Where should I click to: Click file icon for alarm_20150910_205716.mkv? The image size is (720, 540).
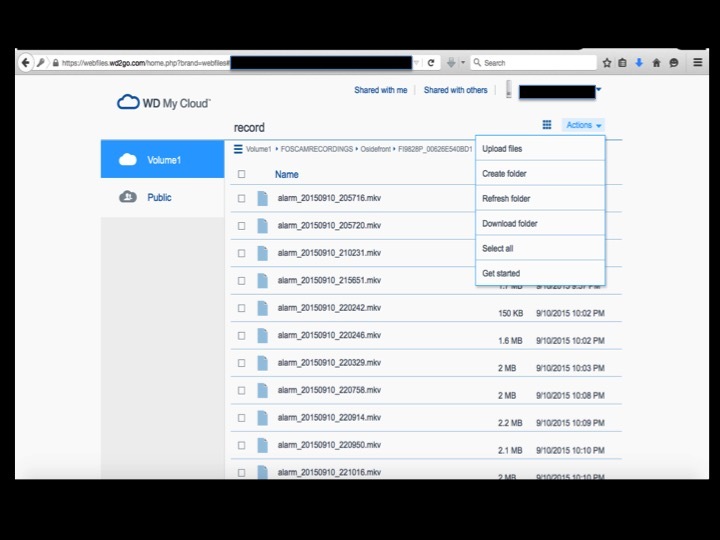[262, 198]
